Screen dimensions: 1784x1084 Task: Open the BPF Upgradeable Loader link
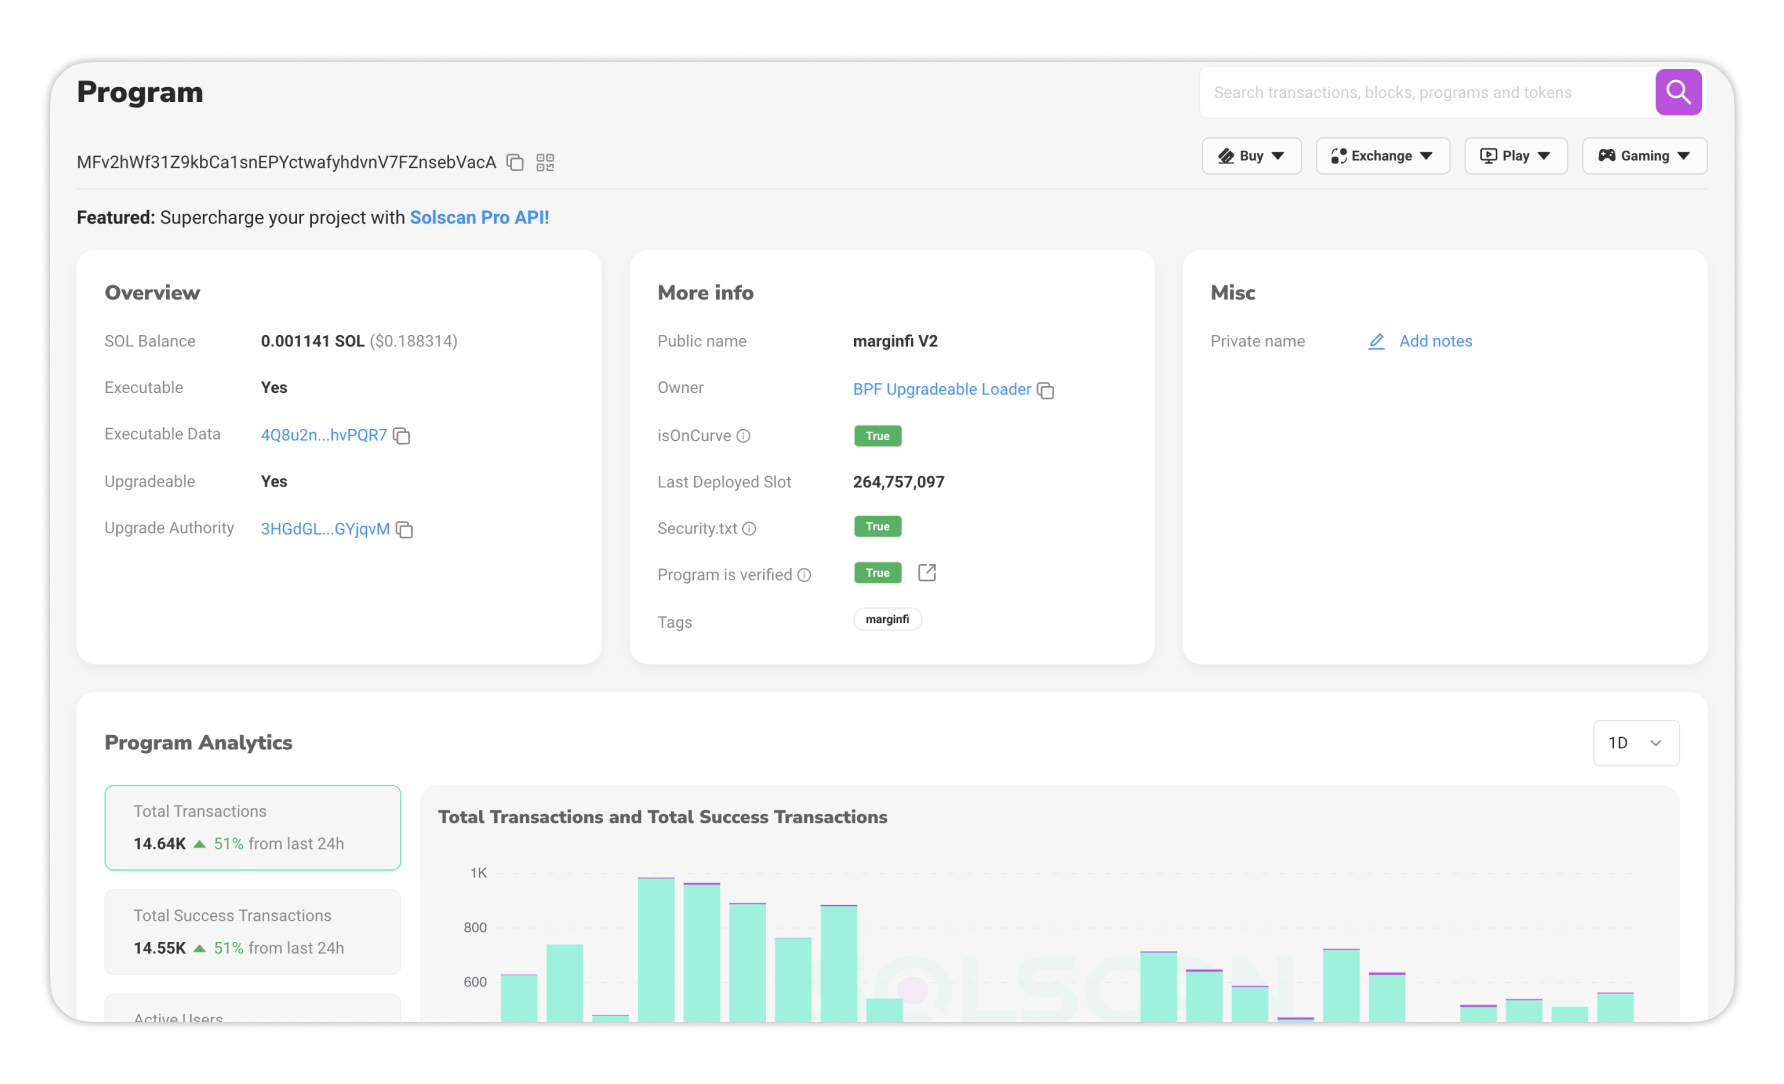(x=941, y=389)
